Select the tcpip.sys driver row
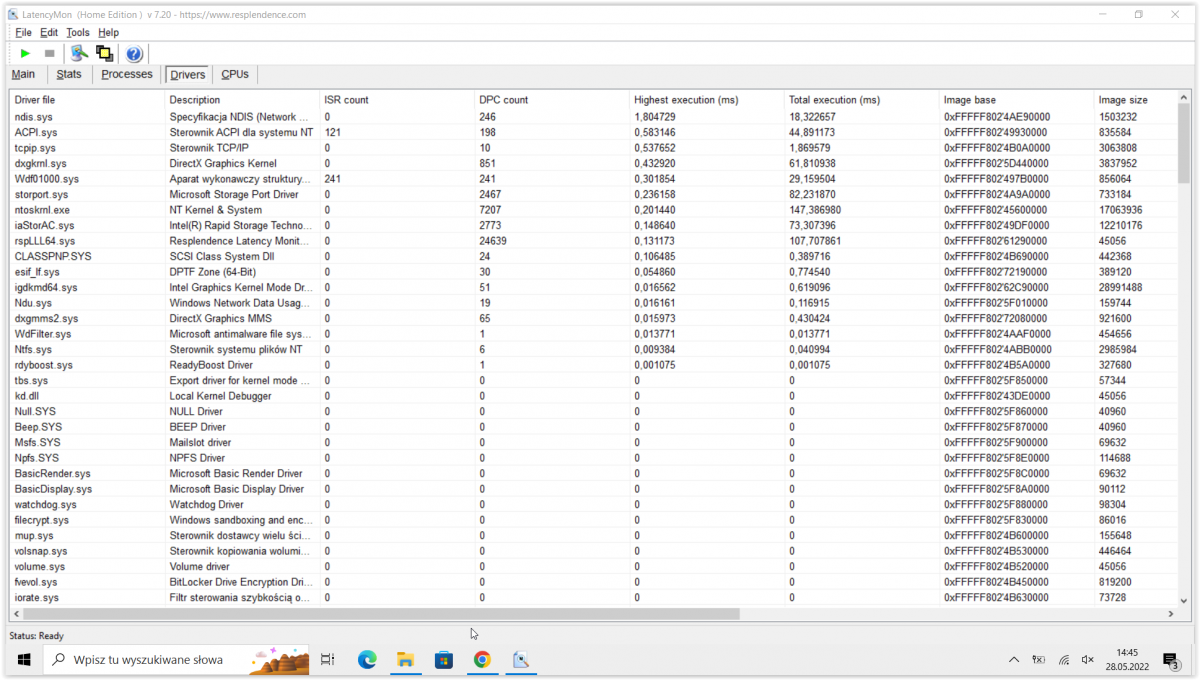The width and height of the screenshot is (1200, 680). pos(593,148)
